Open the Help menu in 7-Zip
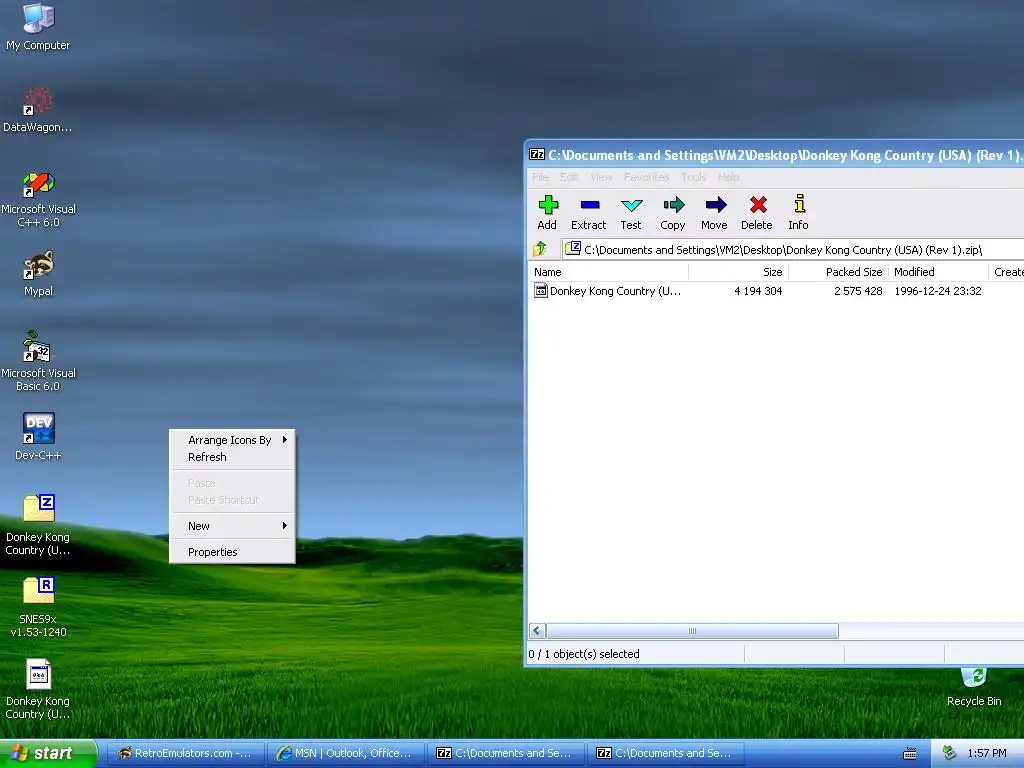Screen dimensions: 1024x768 (x=729, y=177)
